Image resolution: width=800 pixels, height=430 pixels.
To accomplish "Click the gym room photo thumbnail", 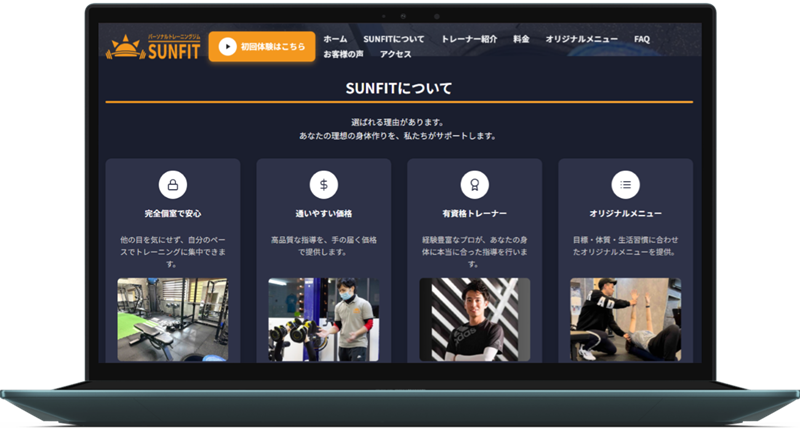I will pyautogui.click(x=173, y=319).
